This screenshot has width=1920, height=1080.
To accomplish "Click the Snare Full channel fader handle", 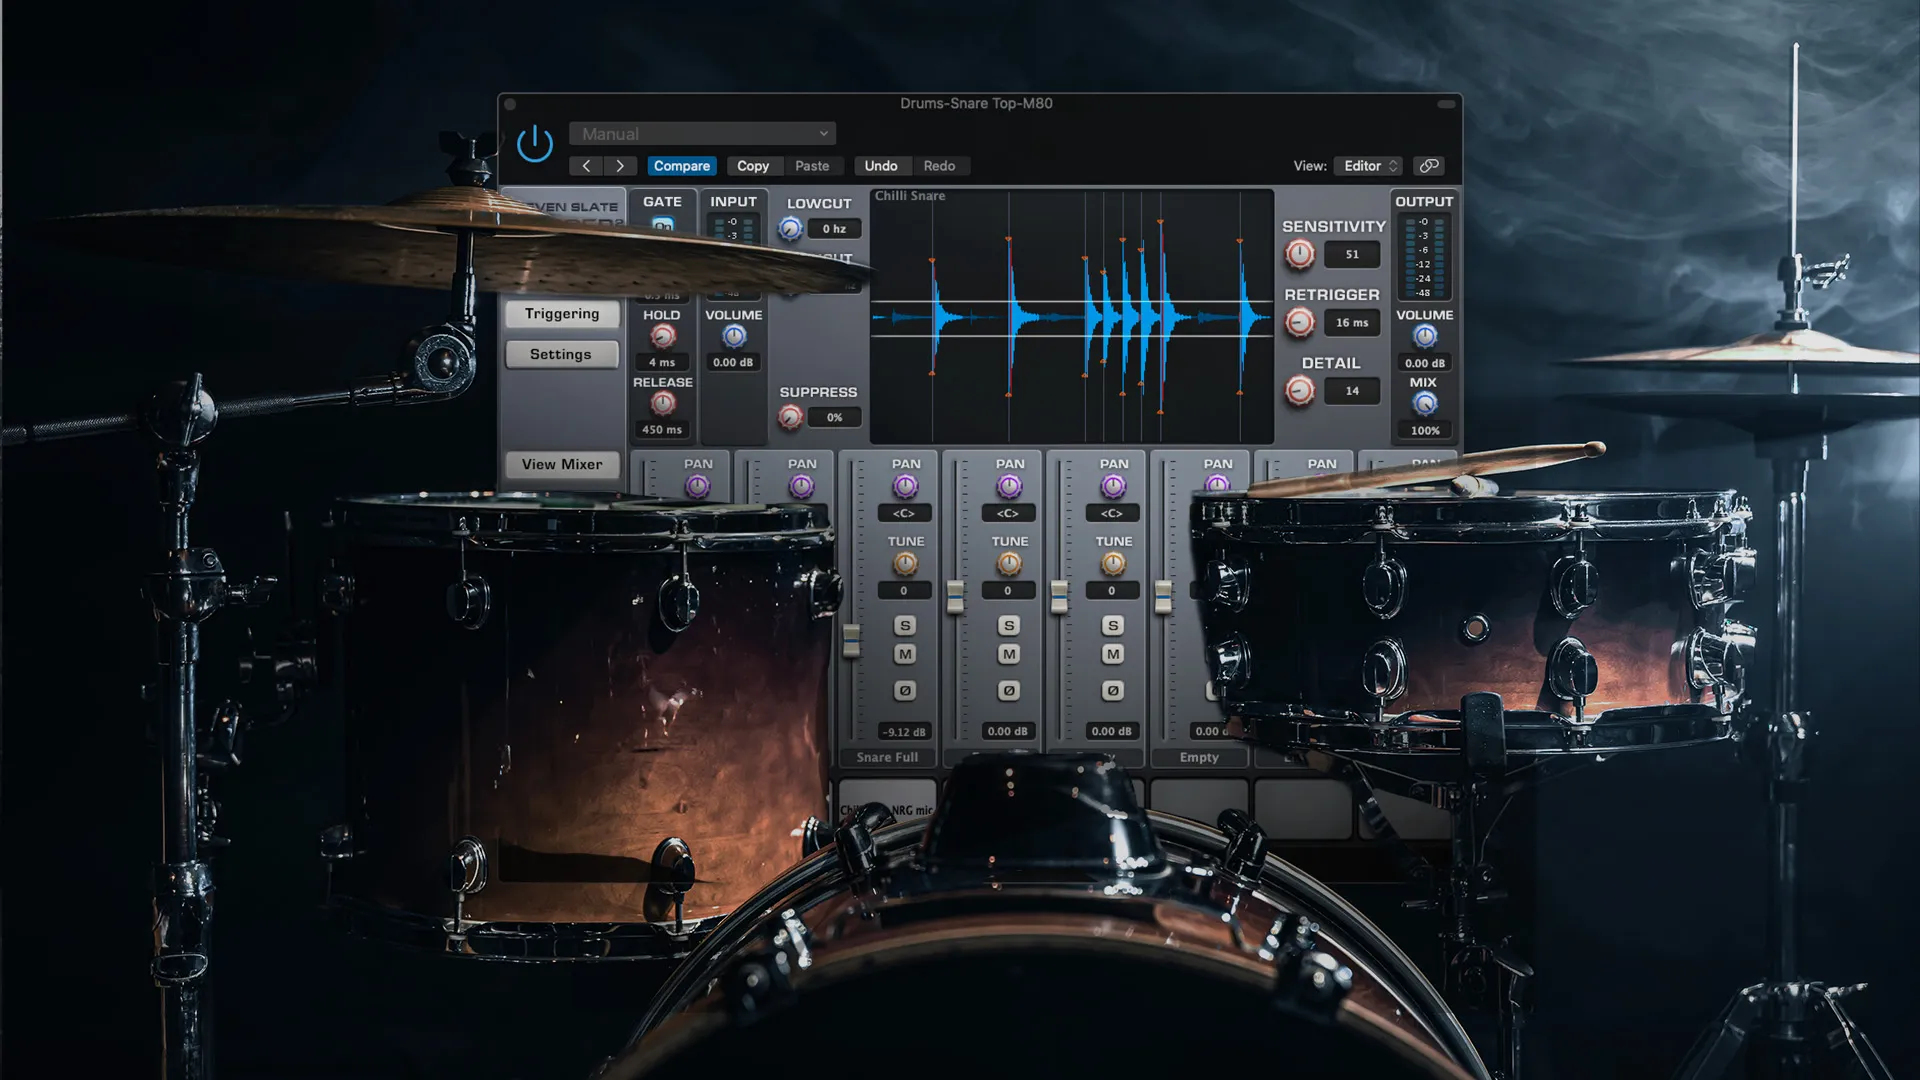I will click(x=851, y=639).
